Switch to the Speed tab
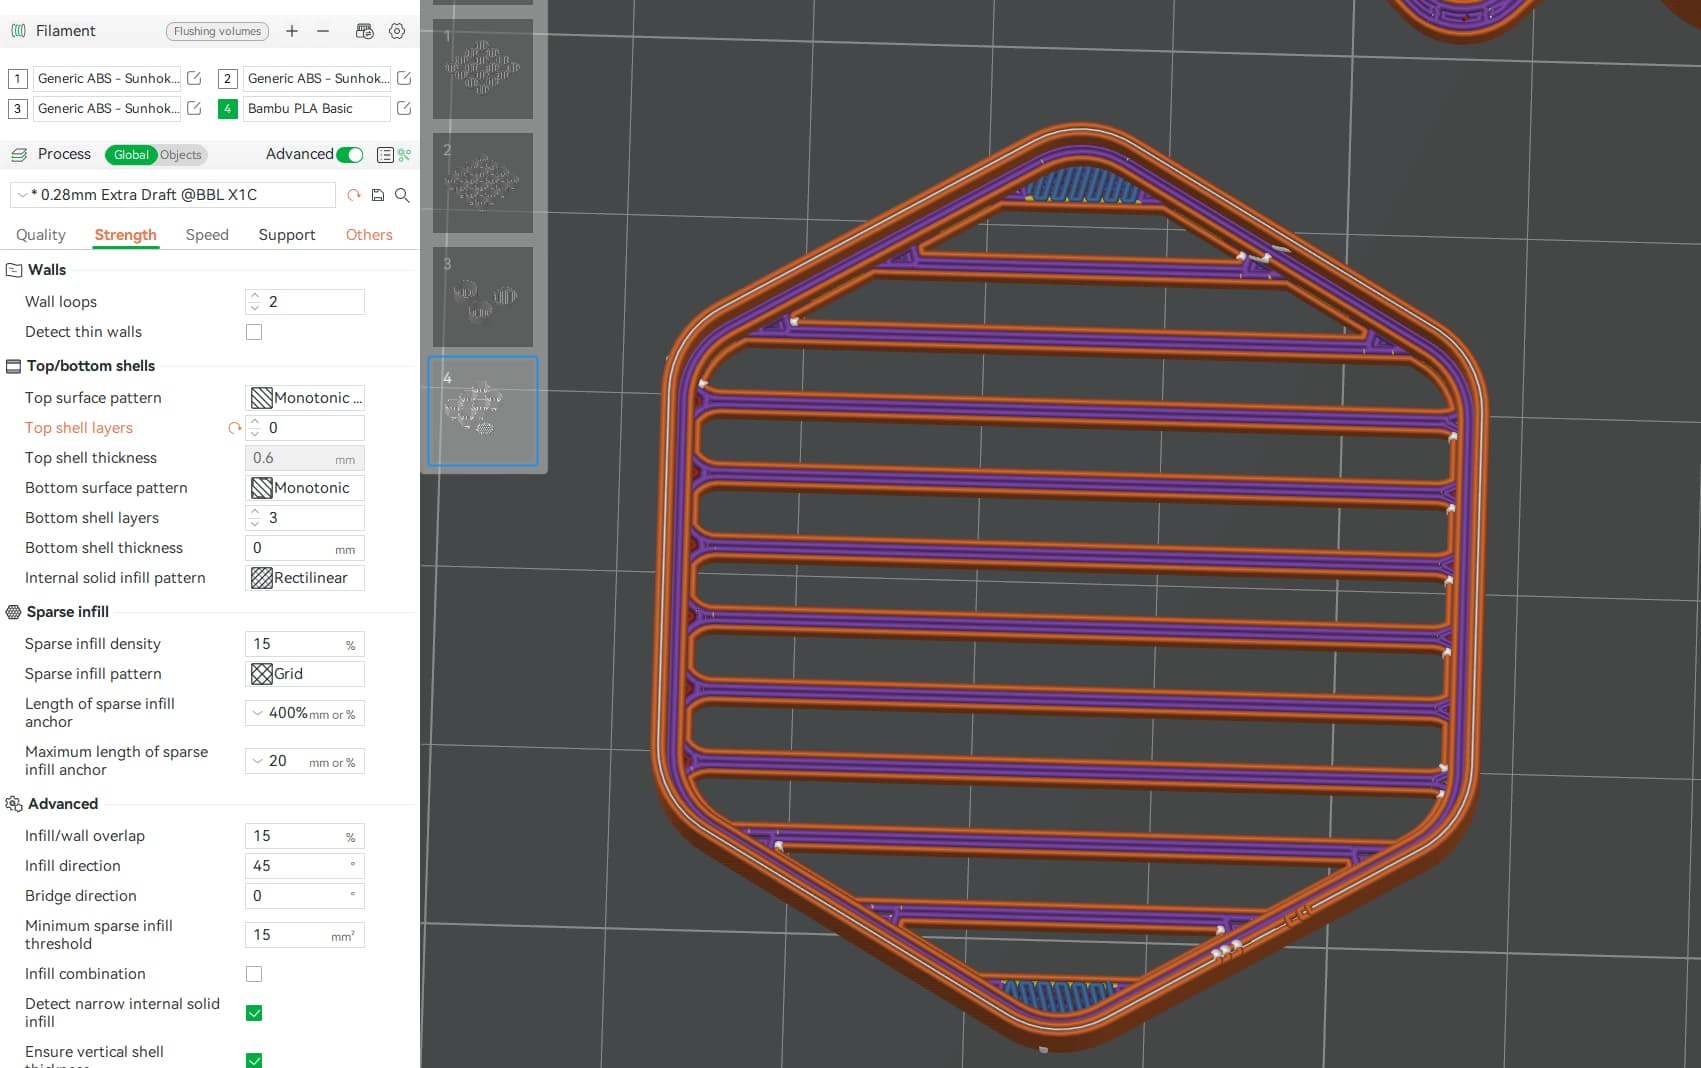Viewport: 1701px width, 1068px height. click(207, 235)
